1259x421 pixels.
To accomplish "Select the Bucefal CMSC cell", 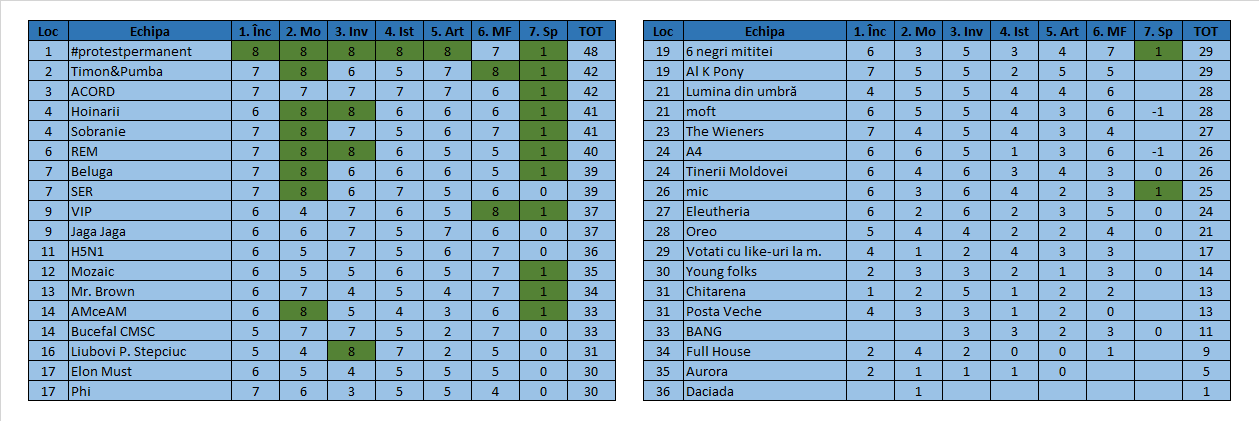I will pos(150,331).
